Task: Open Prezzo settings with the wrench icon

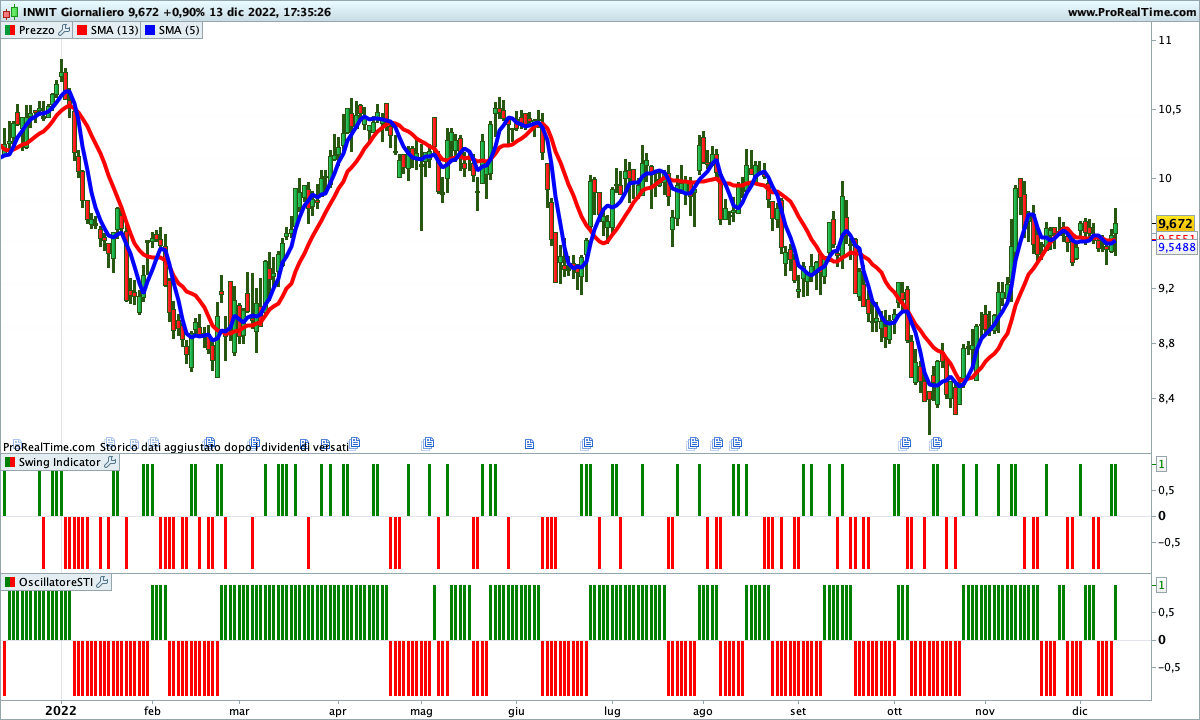Action: (64, 30)
